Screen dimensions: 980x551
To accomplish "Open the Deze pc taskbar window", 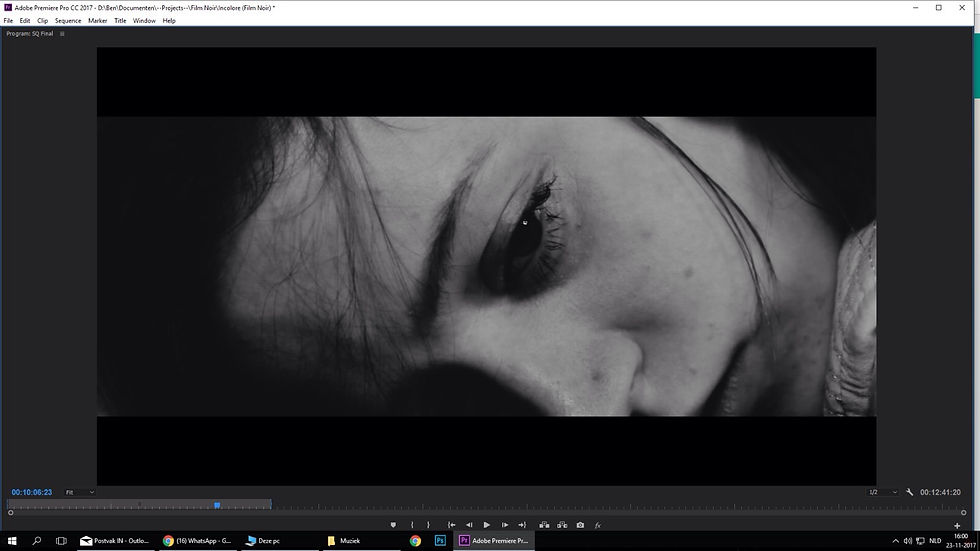I will [281, 541].
